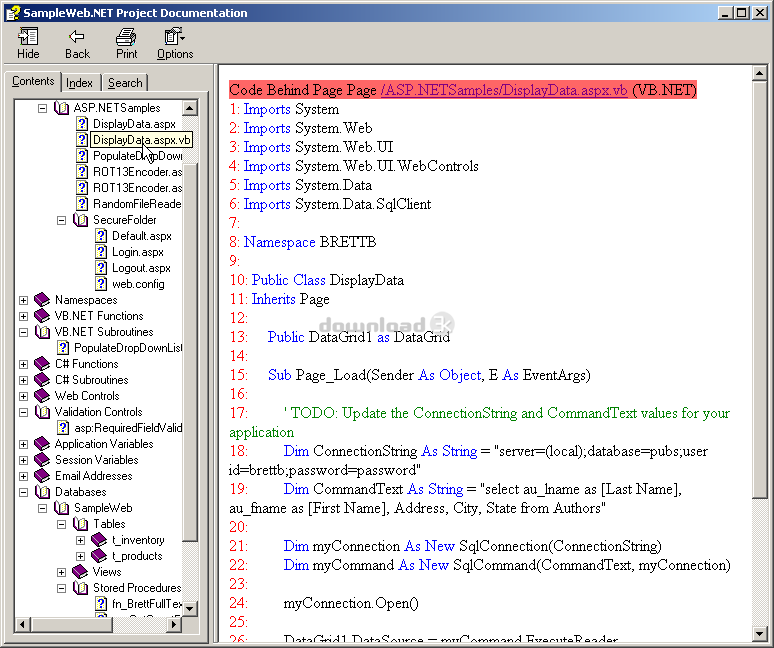Click the page icon beside web.config
The height and width of the screenshot is (648, 774).
(x=101, y=284)
